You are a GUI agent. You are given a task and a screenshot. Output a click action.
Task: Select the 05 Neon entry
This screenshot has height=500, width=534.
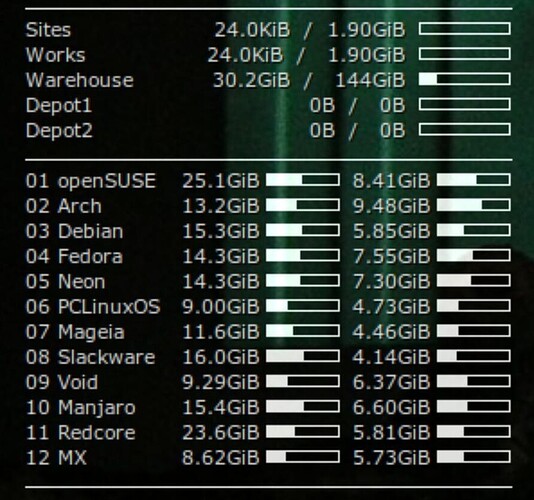65,281
